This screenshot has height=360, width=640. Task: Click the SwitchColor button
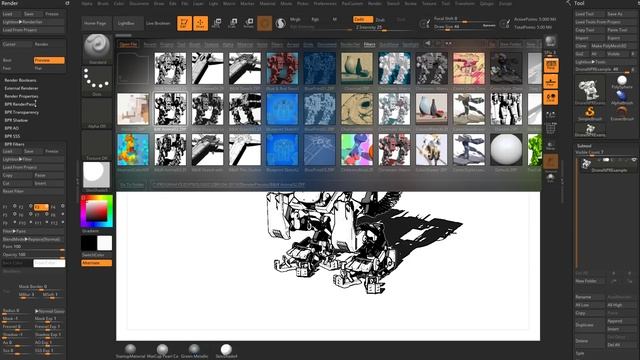[x=97, y=255]
